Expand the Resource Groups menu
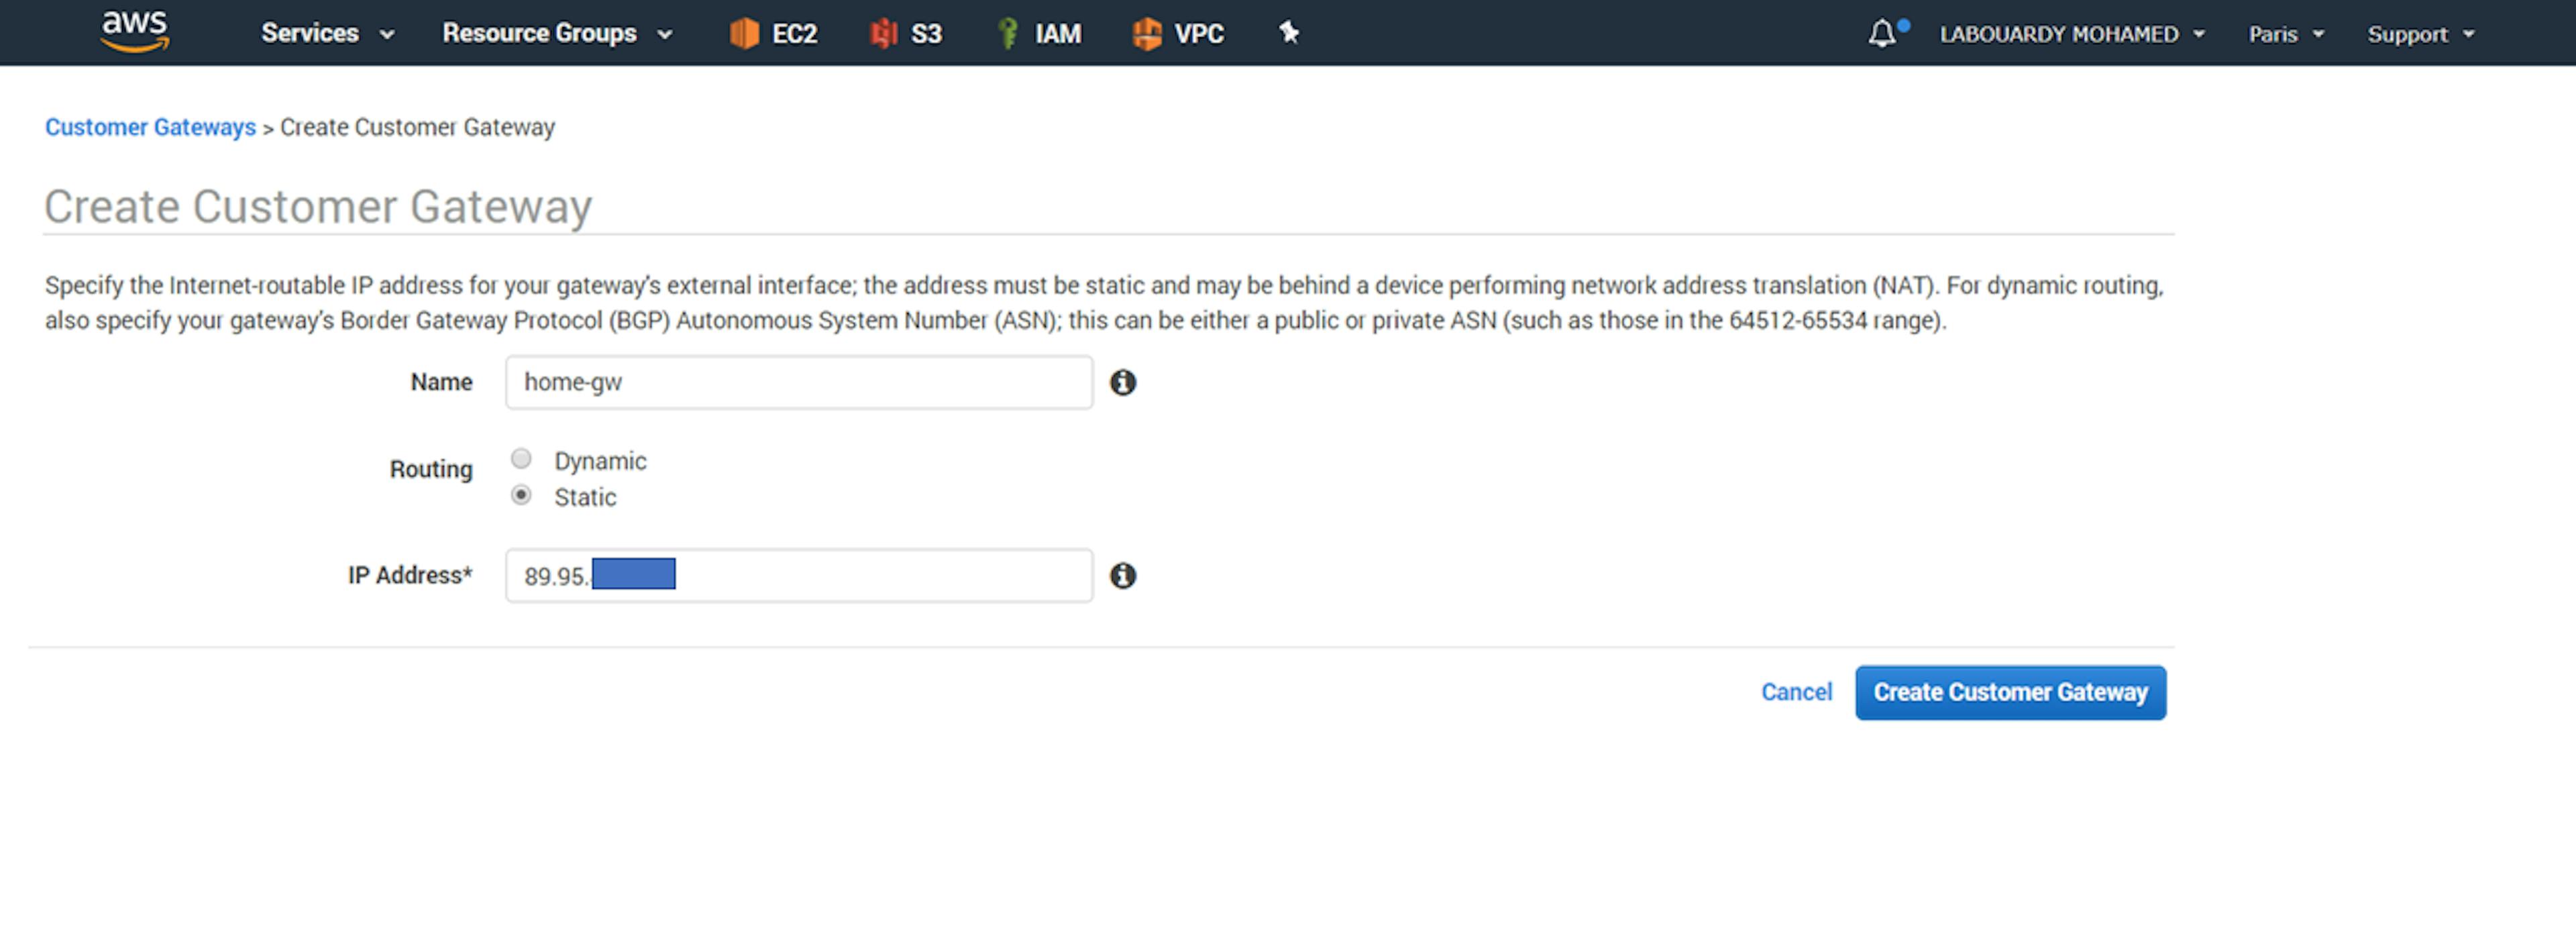The height and width of the screenshot is (946, 2576). tap(556, 33)
